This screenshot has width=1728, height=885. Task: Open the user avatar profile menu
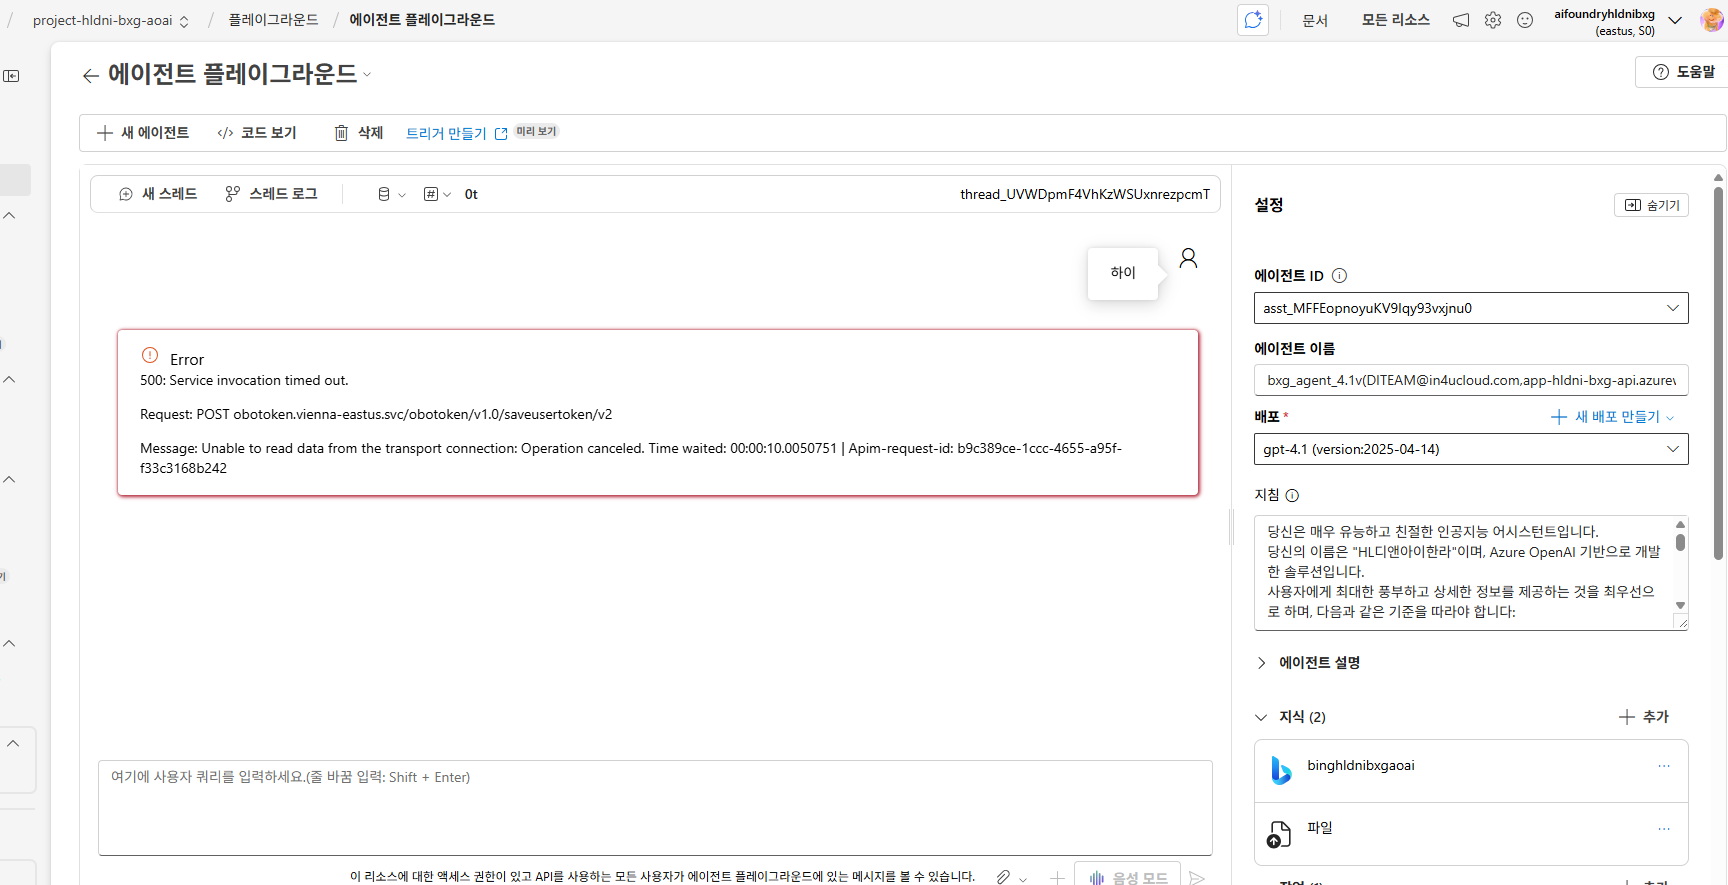click(1712, 20)
